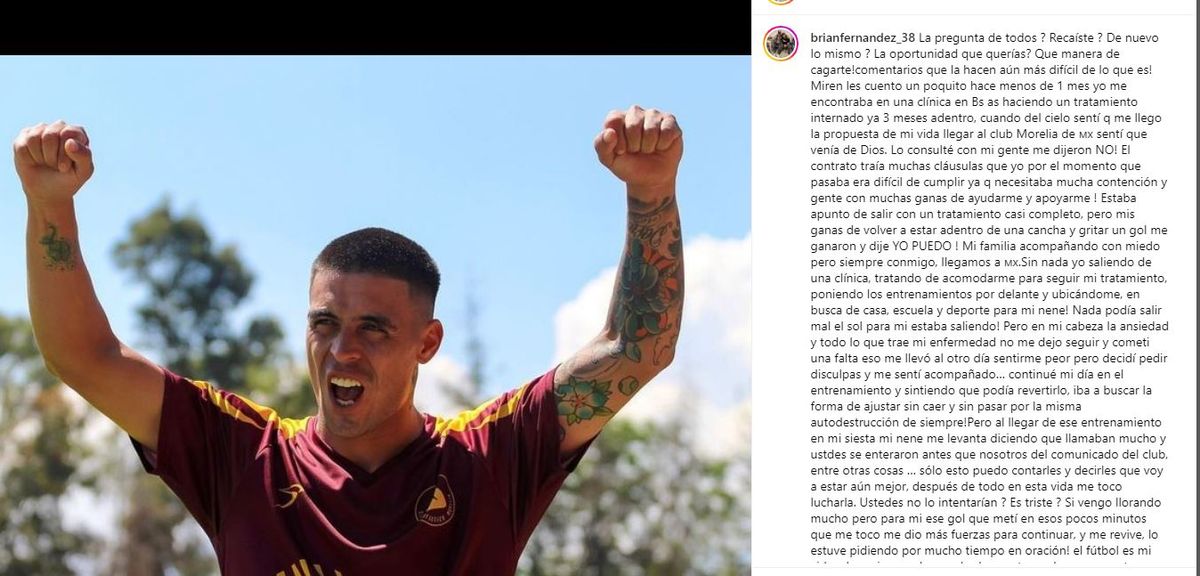Open brianfernandez_38 profile avatar beside caption
1200x576 pixels.
click(x=780, y=44)
